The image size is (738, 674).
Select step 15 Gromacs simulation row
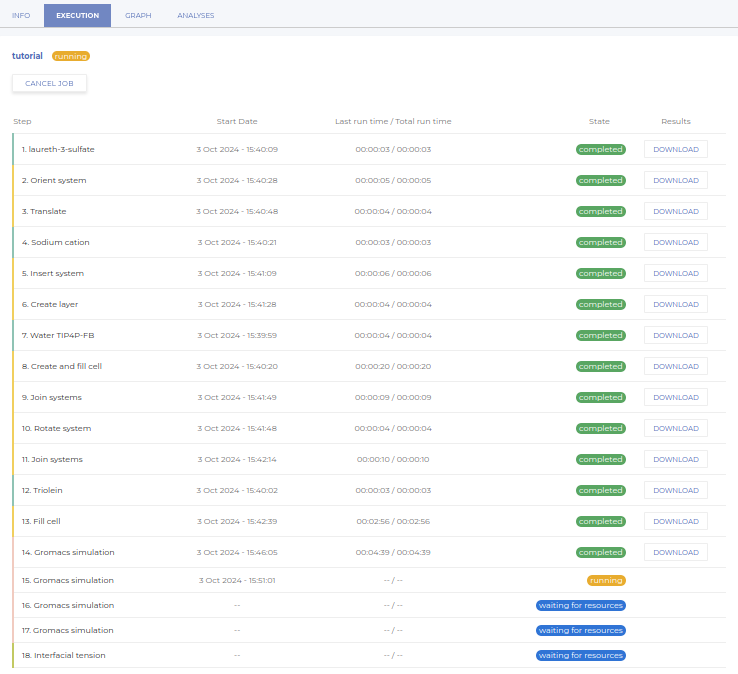(68, 580)
